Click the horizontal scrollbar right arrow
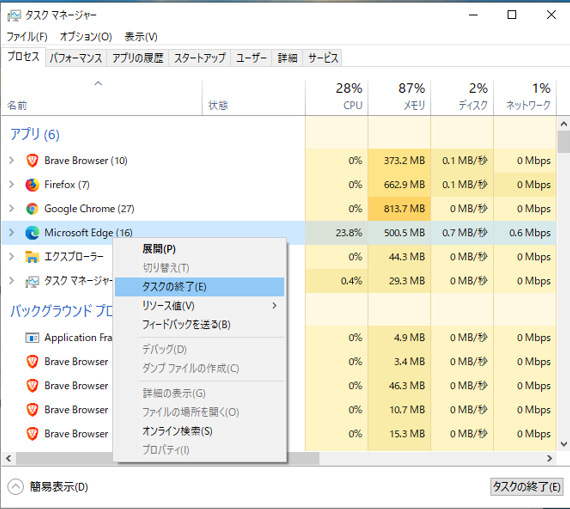570x509 pixels. click(x=550, y=458)
